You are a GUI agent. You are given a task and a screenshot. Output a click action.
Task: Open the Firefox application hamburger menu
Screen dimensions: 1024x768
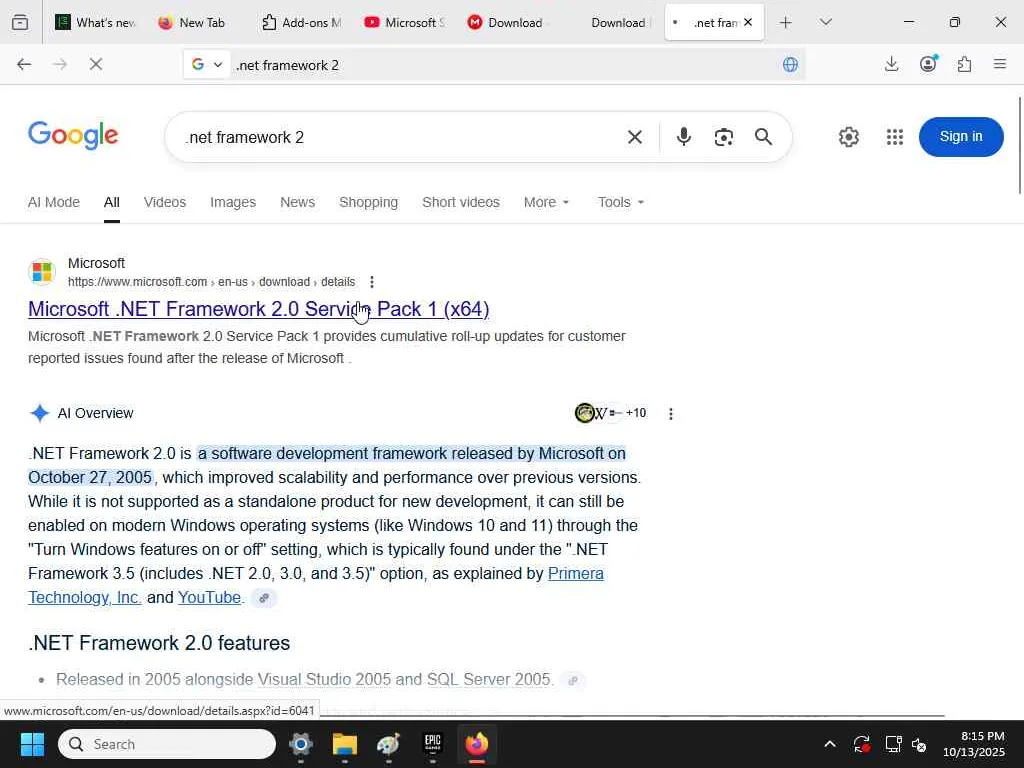(x=999, y=64)
